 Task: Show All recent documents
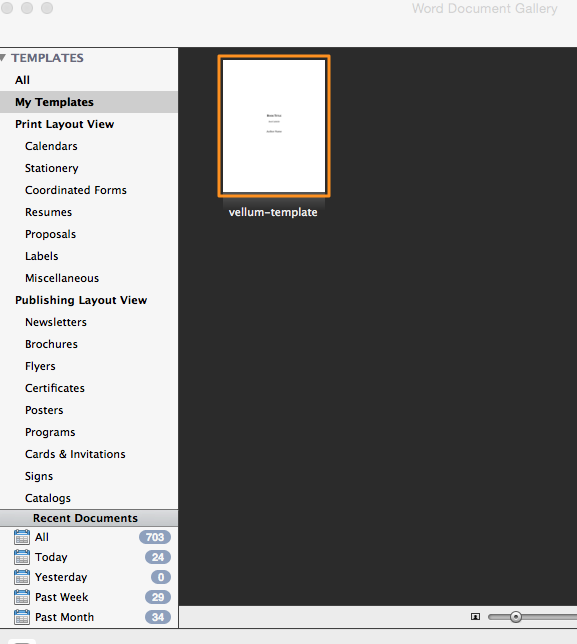(41, 537)
